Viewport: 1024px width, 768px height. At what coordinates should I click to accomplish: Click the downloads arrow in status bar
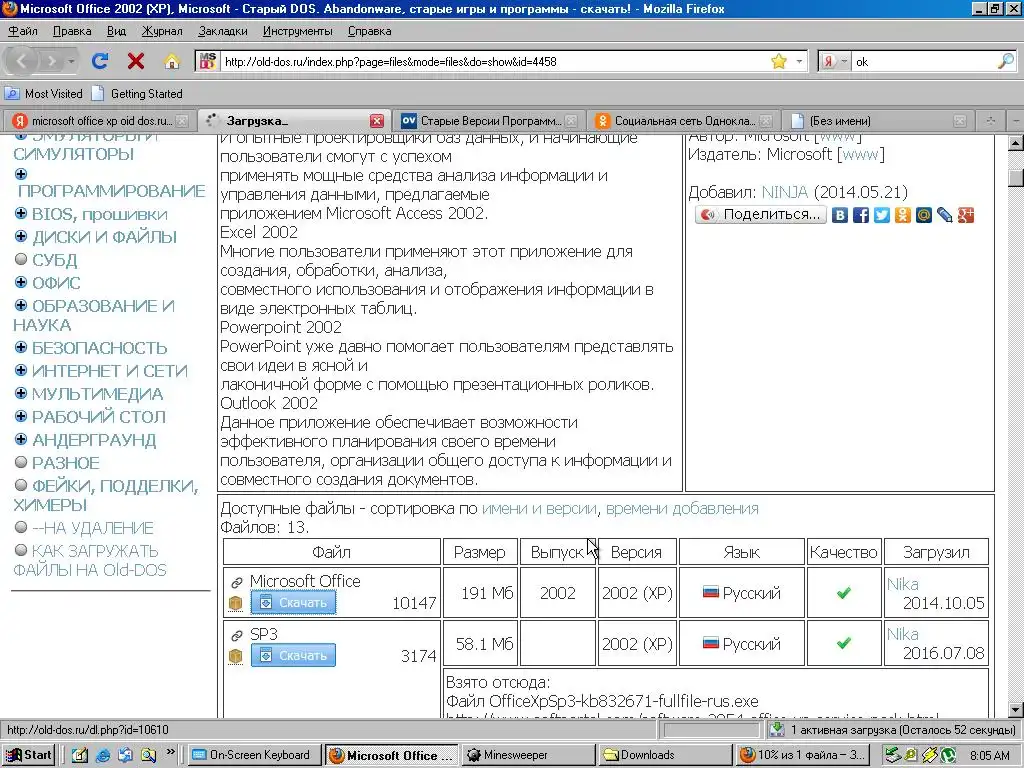pyautogui.click(x=776, y=729)
